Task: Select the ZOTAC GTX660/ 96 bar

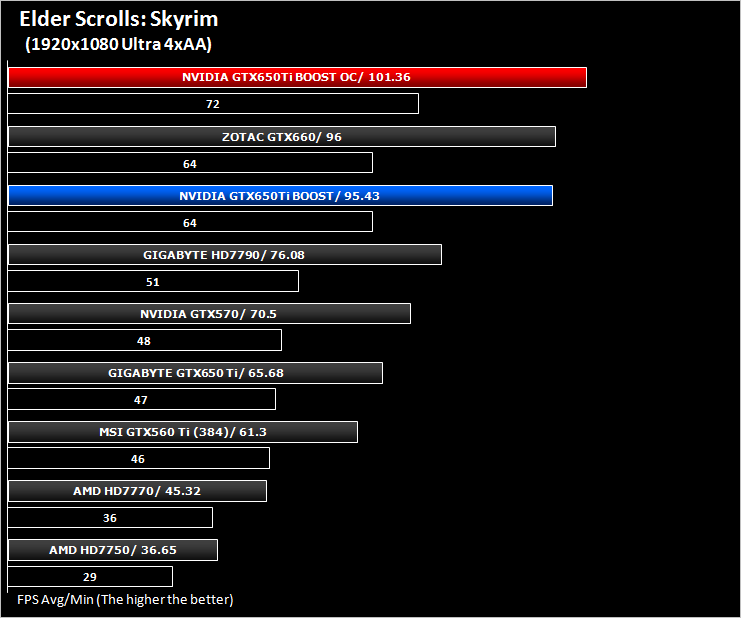Action: (x=282, y=137)
